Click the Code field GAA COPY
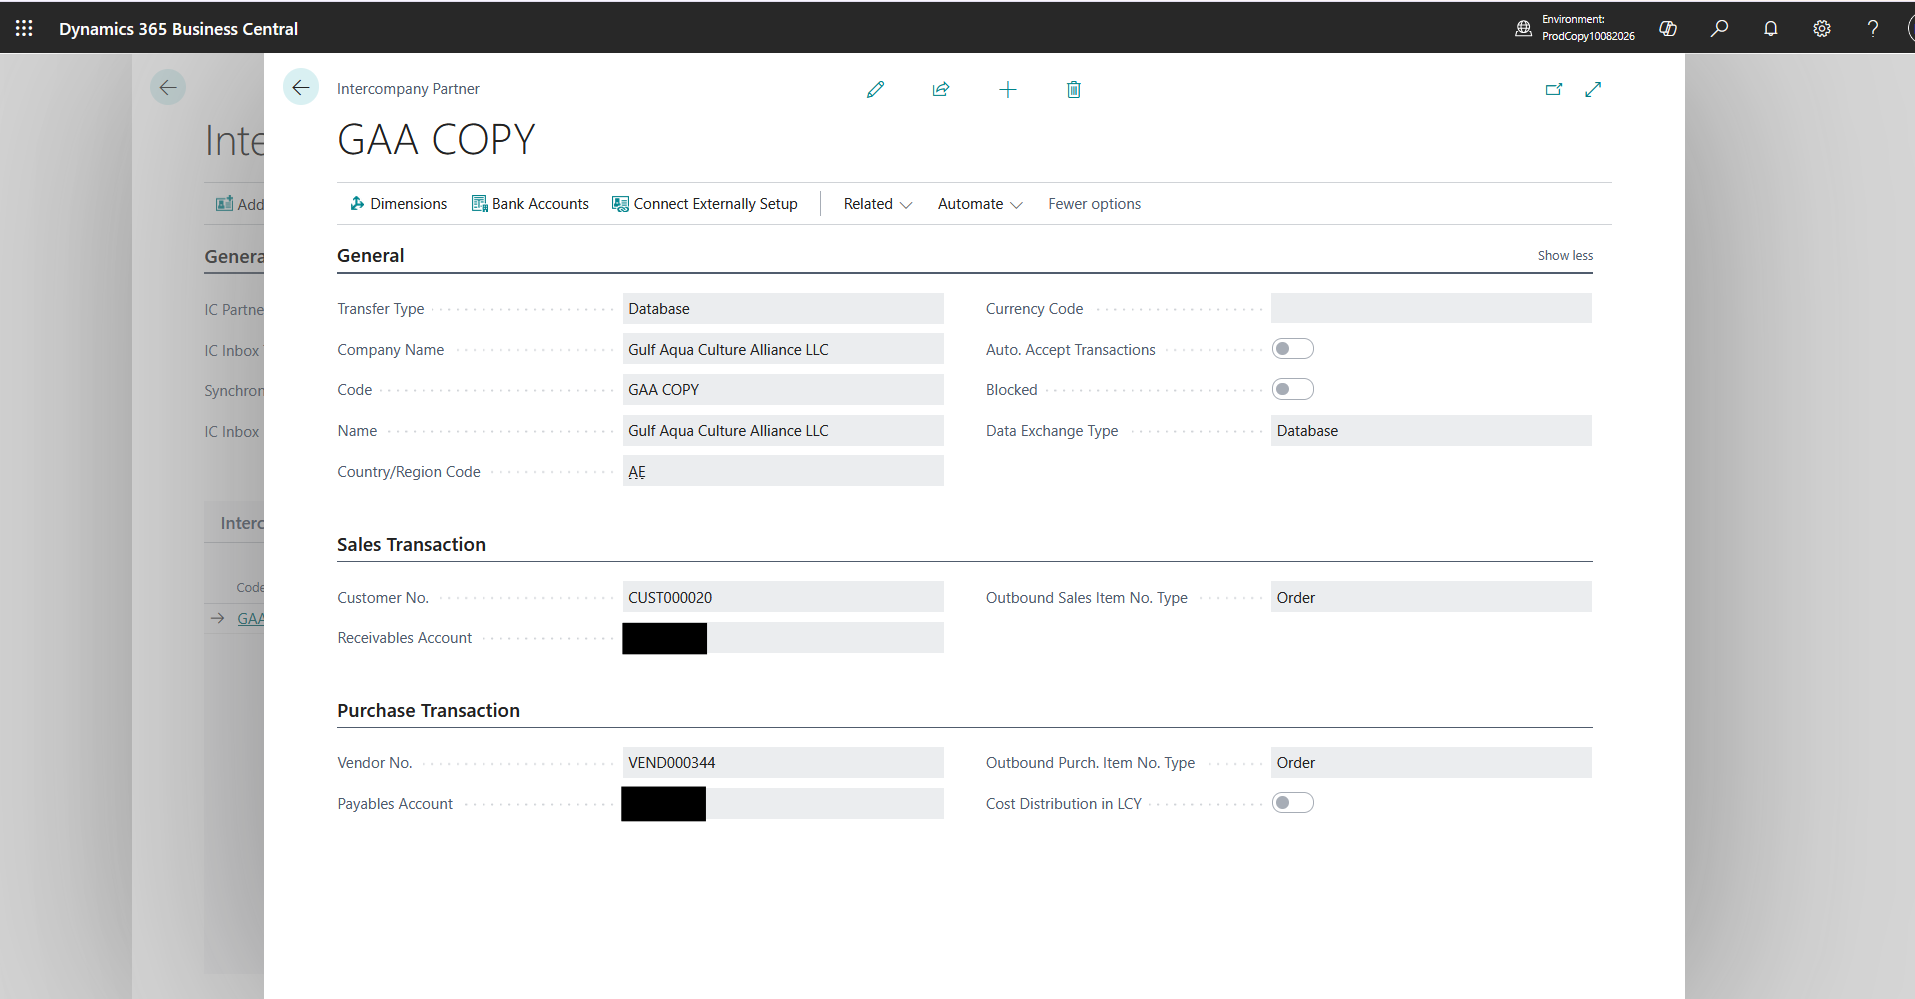Screen dimensions: 1915x999 783,389
